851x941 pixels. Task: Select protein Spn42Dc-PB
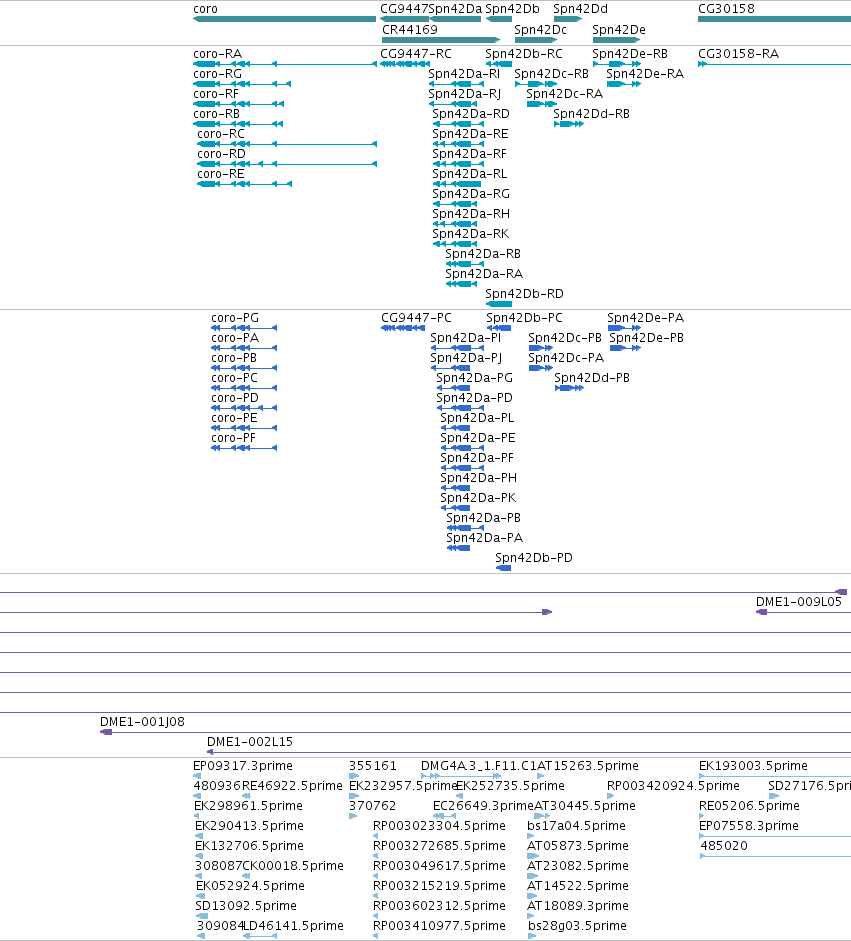541,348
